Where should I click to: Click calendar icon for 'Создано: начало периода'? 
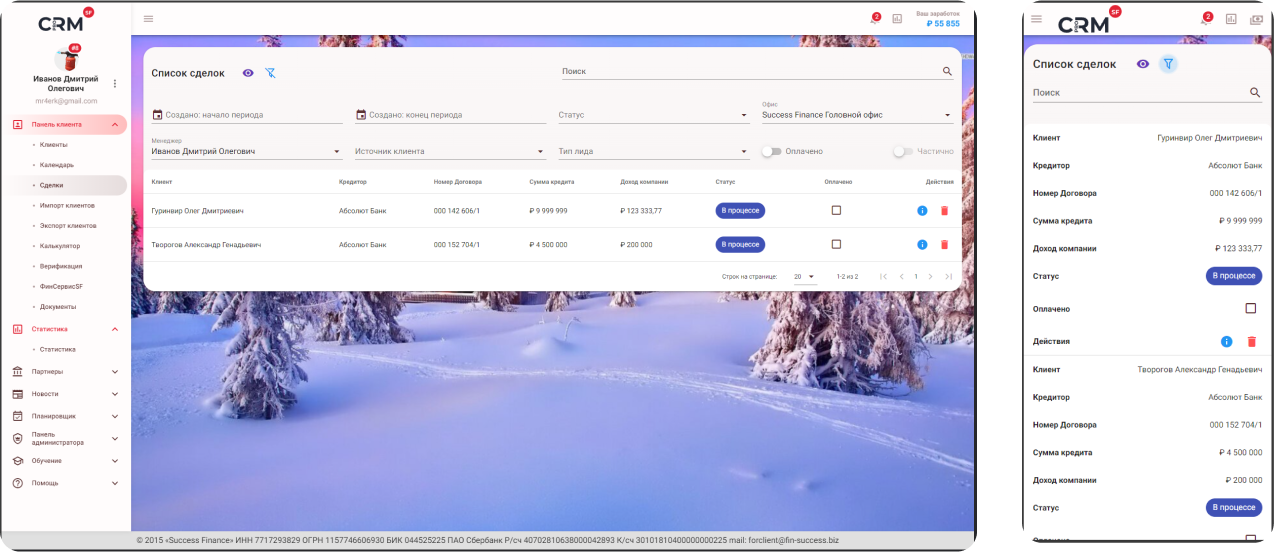click(157, 115)
